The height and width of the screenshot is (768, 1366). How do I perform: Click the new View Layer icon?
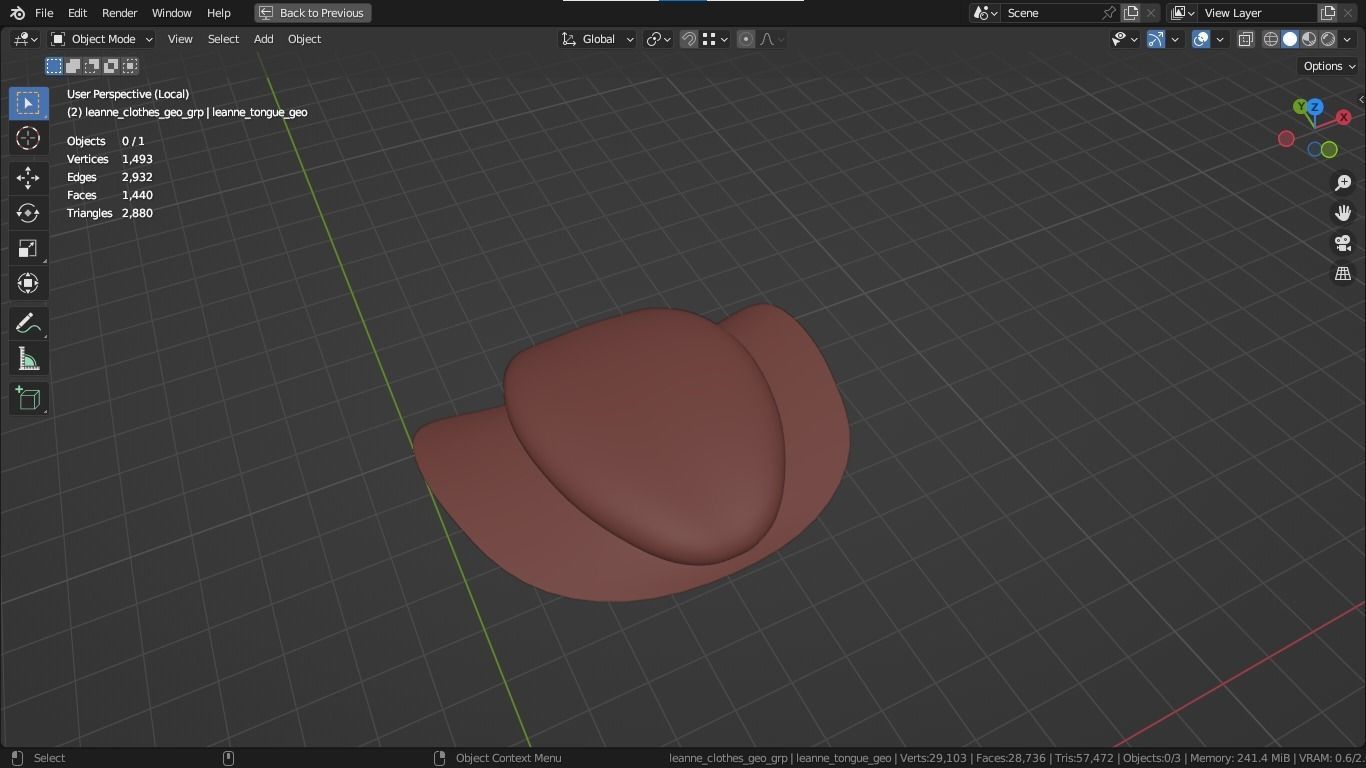pos(1328,13)
